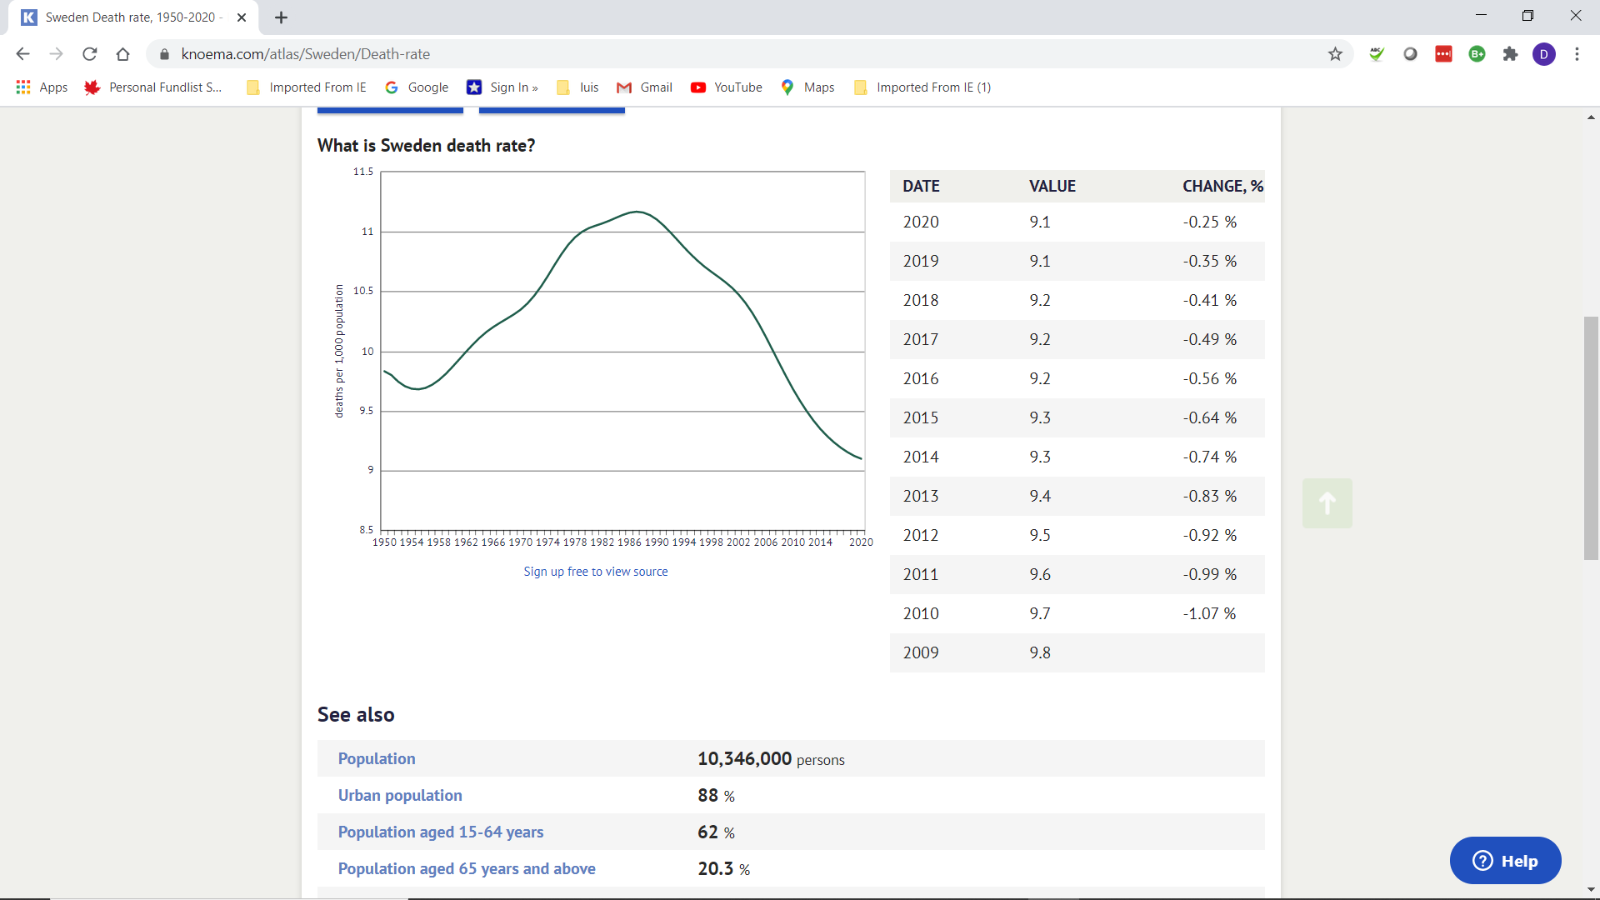The image size is (1600, 900).
Task: Go back to the previous page
Action: 23,54
